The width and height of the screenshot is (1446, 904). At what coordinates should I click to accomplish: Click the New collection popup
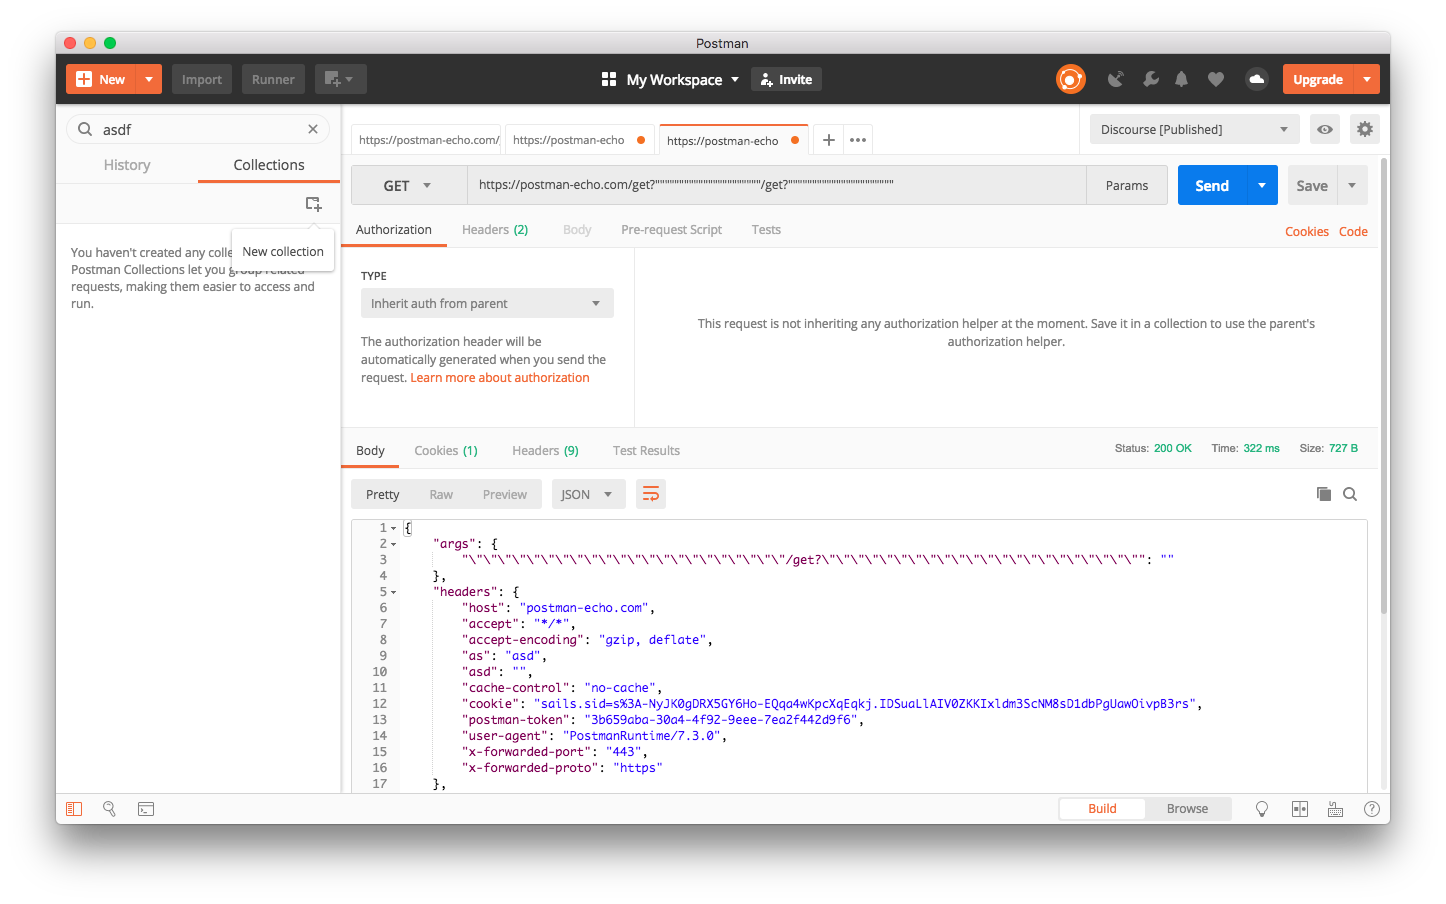click(x=283, y=251)
